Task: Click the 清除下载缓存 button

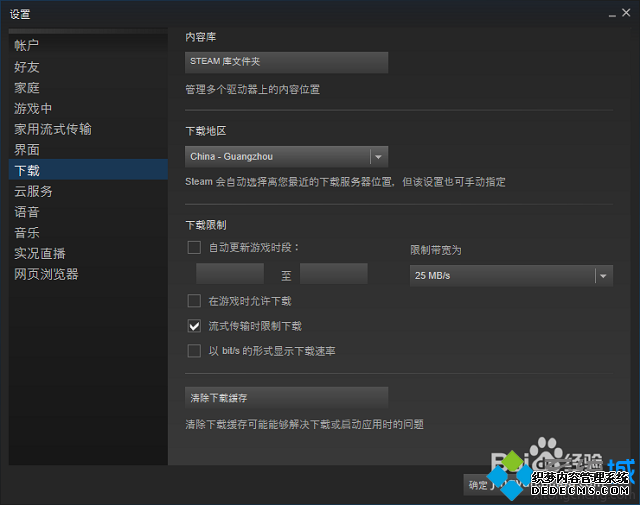Action: [x=286, y=398]
